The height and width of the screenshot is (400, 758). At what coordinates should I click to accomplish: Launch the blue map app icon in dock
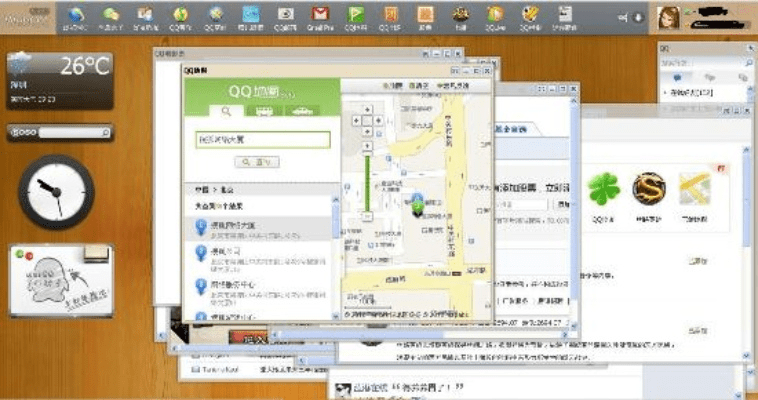click(x=251, y=15)
